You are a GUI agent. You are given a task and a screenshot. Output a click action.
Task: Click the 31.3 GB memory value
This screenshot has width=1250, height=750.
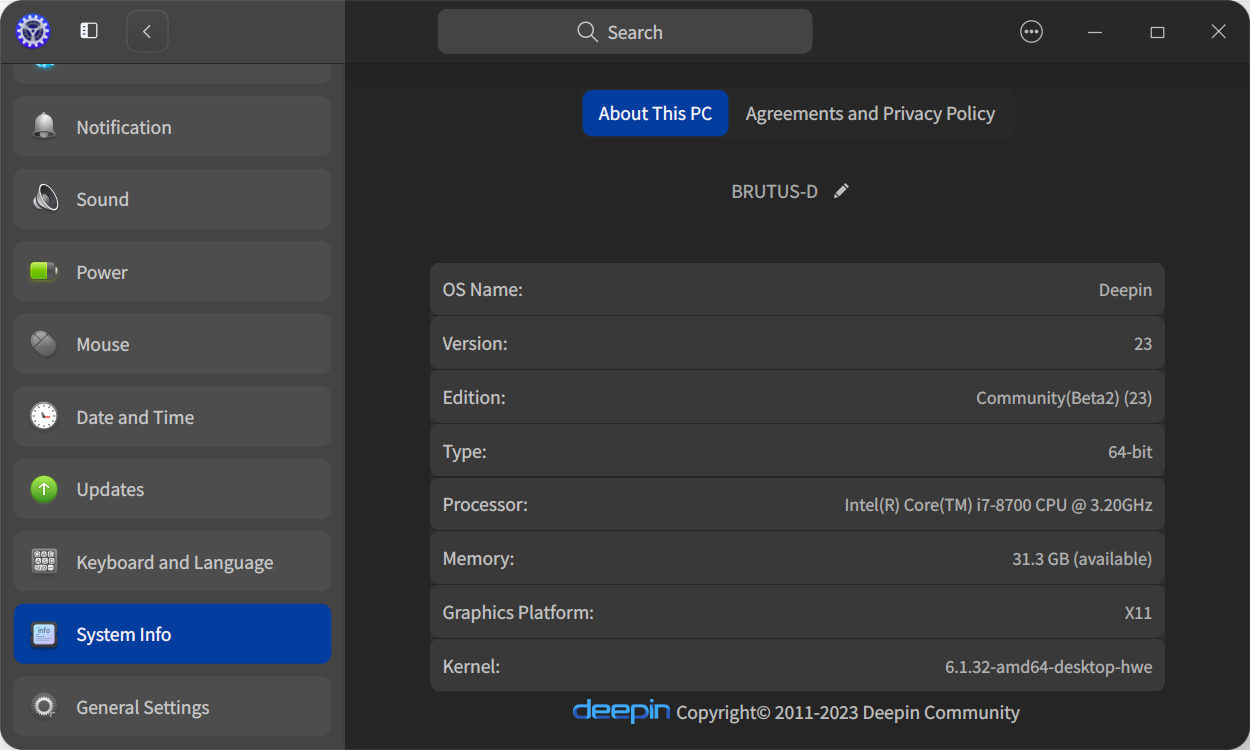[x=1082, y=559]
